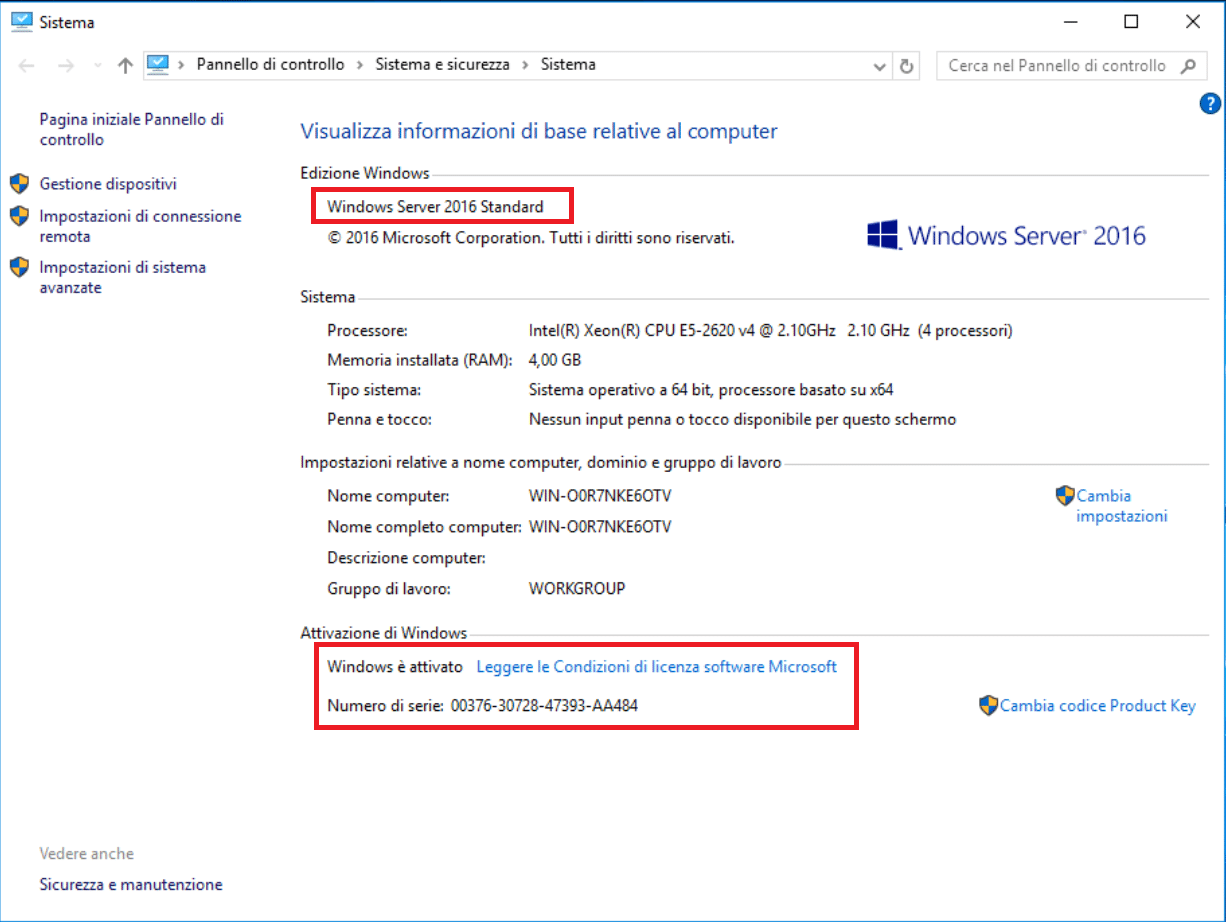
Task: Select Pannello di controllo breadcrumb
Action: 270,65
